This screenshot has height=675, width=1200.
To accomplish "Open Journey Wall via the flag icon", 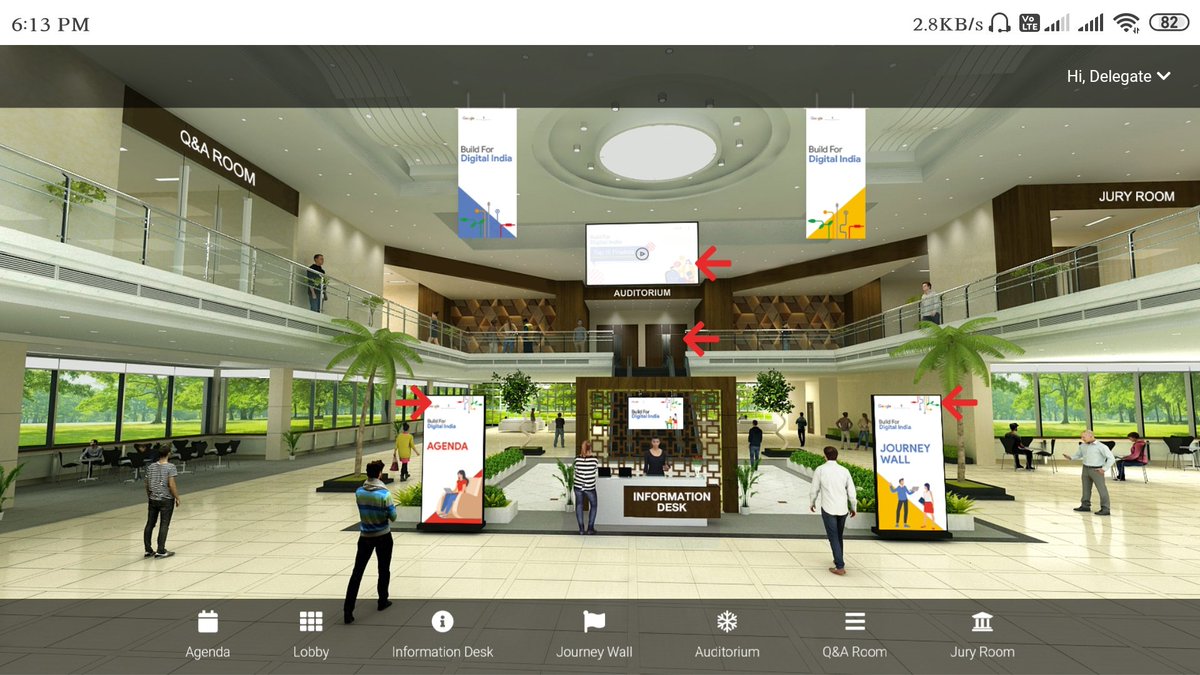I will [x=594, y=621].
